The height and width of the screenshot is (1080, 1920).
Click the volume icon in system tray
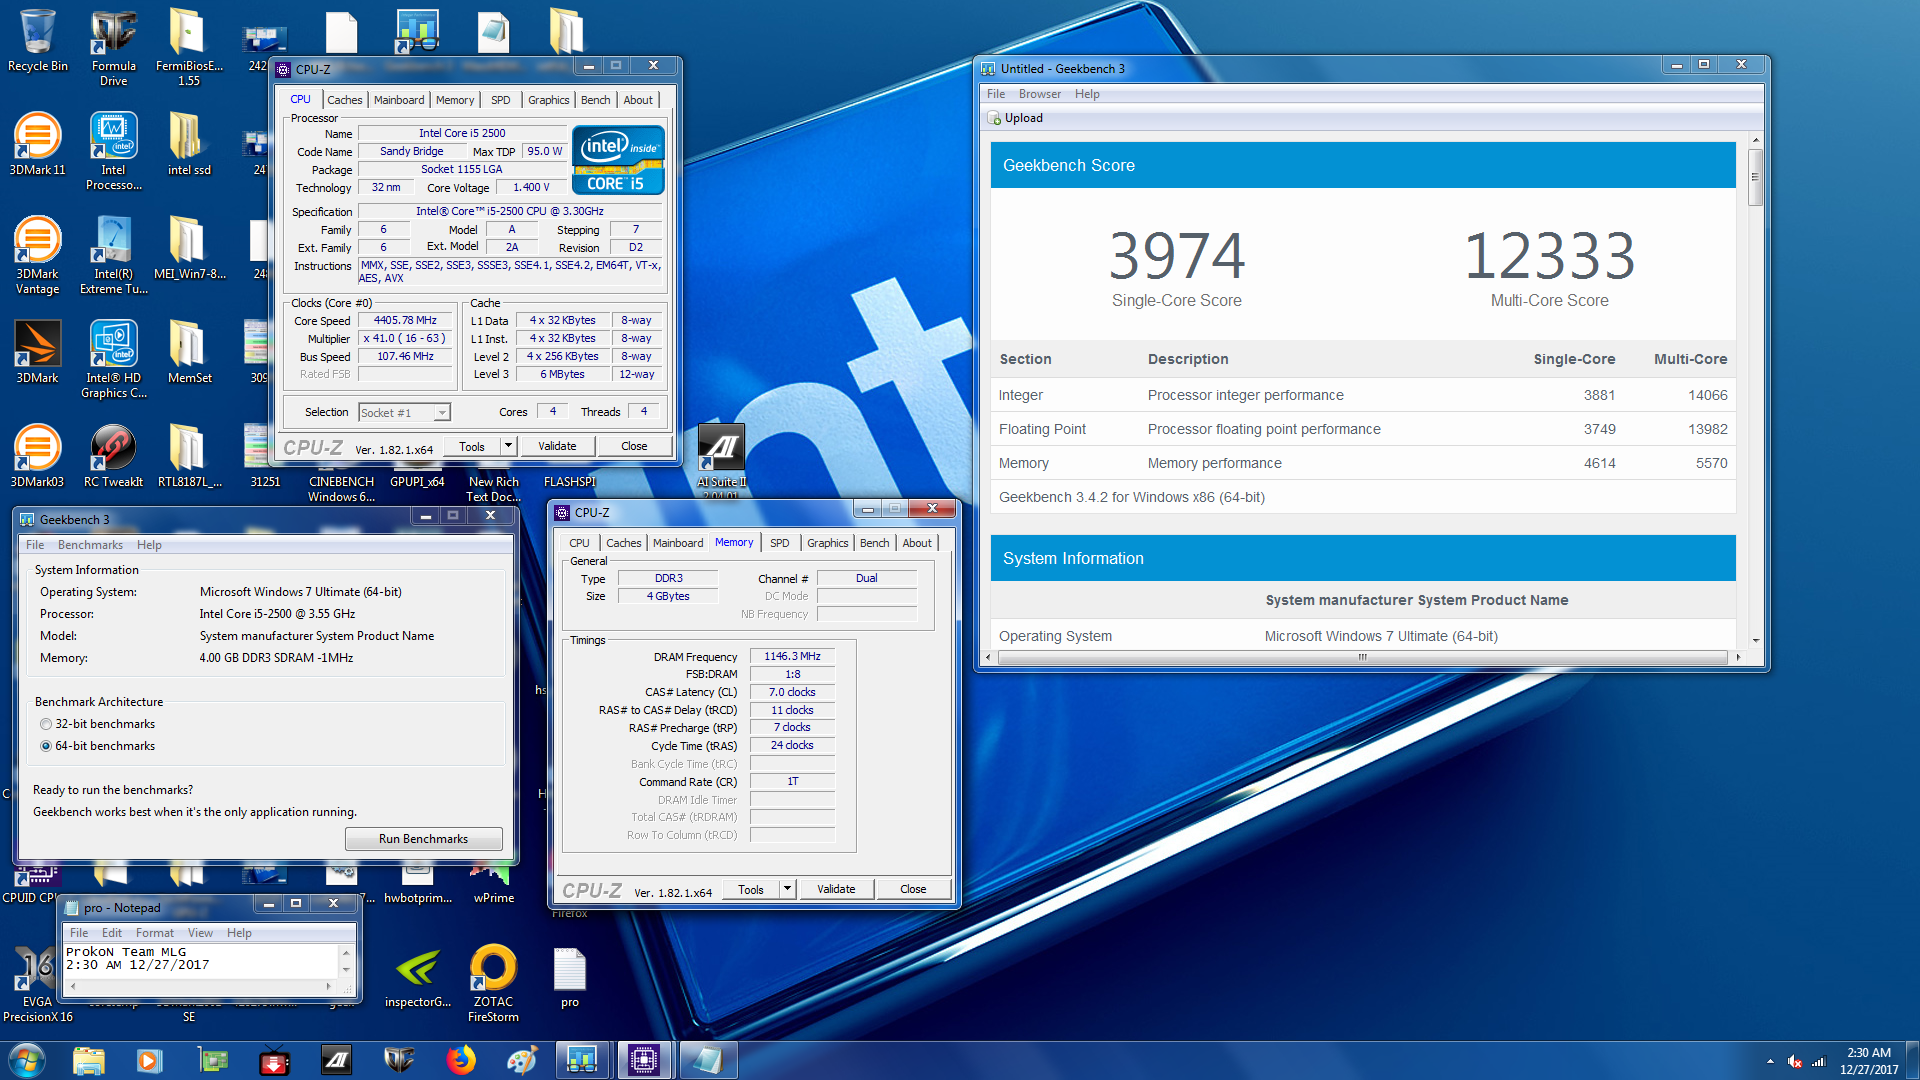tap(1795, 1061)
